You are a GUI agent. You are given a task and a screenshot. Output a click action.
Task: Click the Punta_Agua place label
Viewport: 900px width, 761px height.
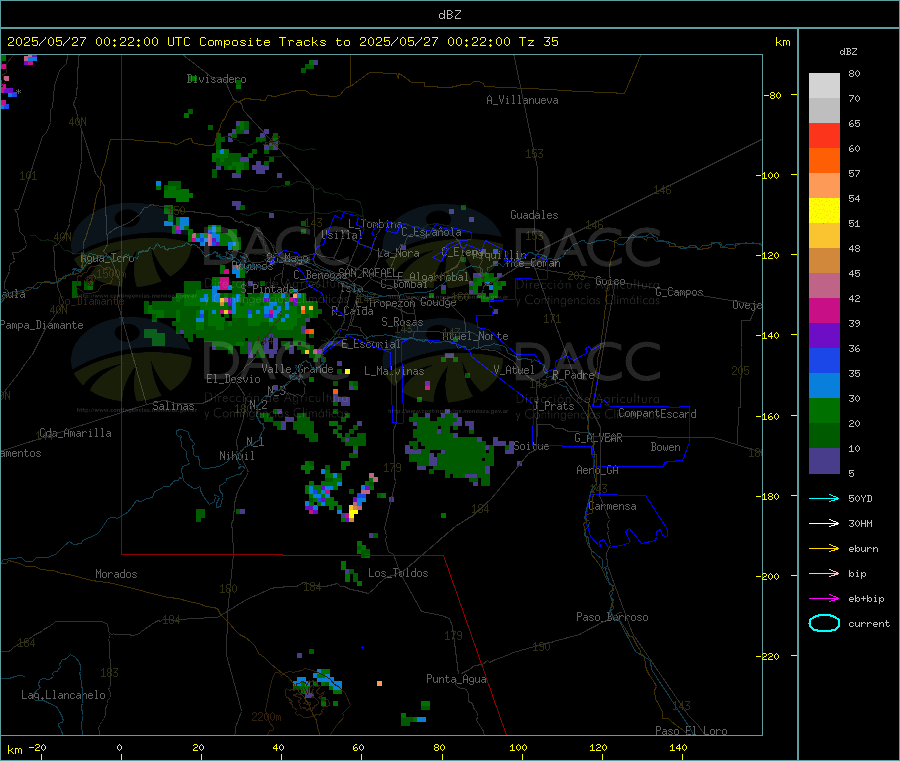click(x=456, y=679)
